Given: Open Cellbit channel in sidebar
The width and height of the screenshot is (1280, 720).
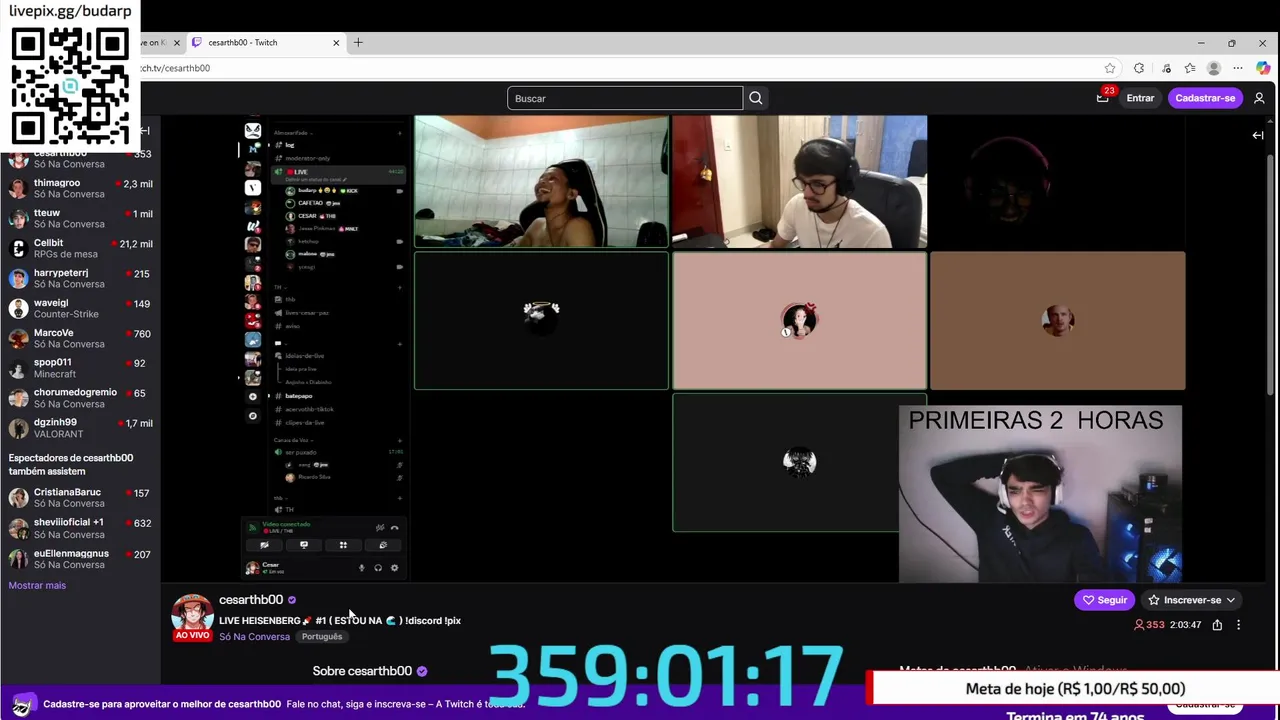Looking at the screenshot, I should [x=80, y=249].
